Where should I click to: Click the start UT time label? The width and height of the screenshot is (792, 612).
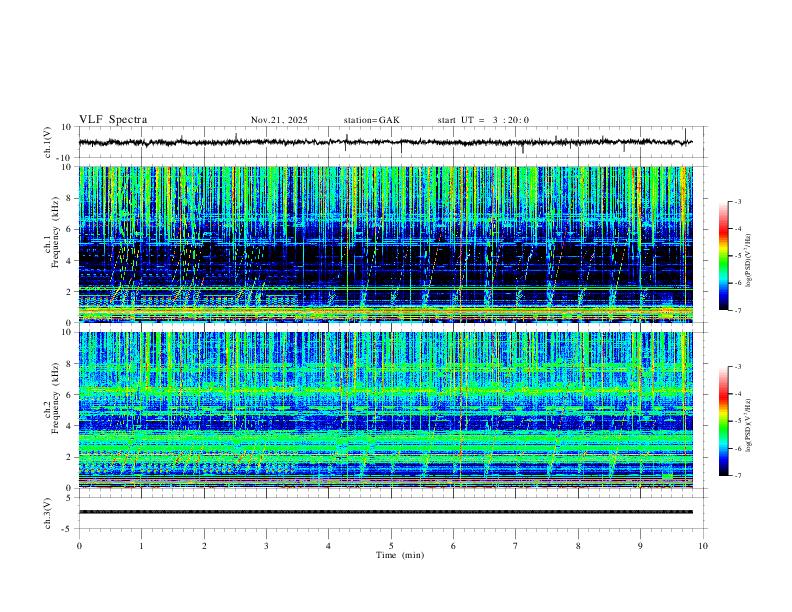coord(483,120)
